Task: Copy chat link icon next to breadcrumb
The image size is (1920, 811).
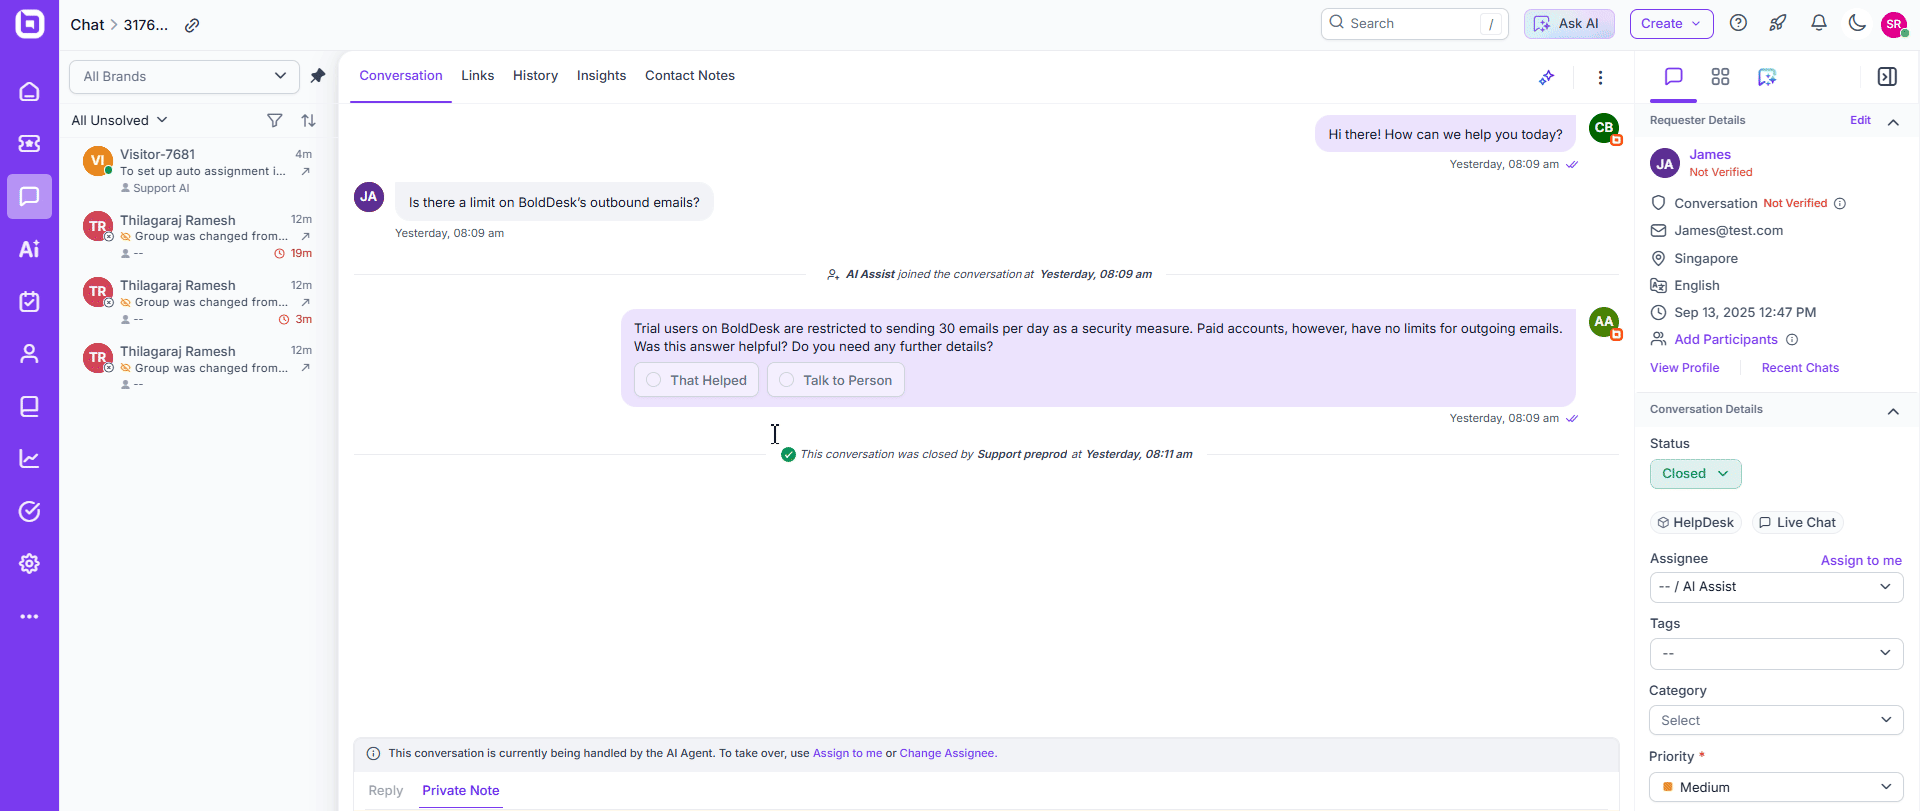Action: 192,25
